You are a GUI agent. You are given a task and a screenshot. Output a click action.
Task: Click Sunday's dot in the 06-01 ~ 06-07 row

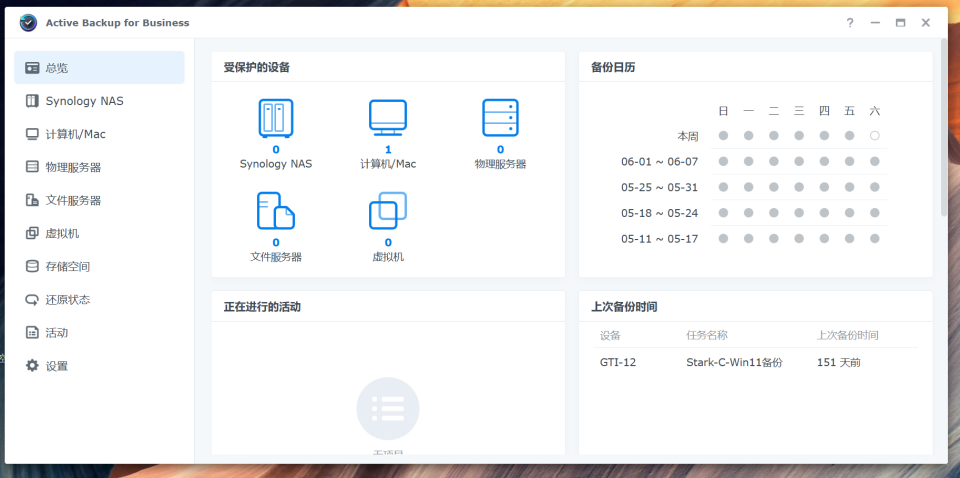pyautogui.click(x=723, y=161)
